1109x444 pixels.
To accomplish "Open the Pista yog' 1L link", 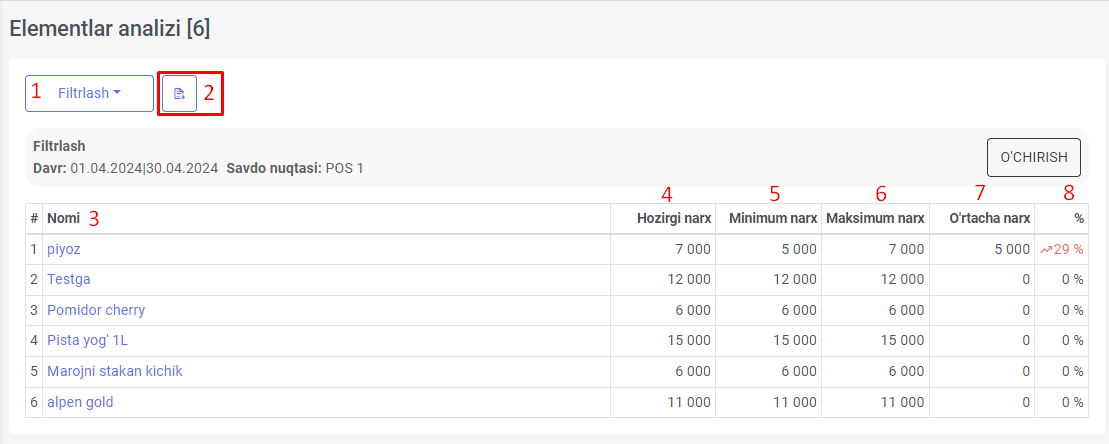I will (88, 340).
